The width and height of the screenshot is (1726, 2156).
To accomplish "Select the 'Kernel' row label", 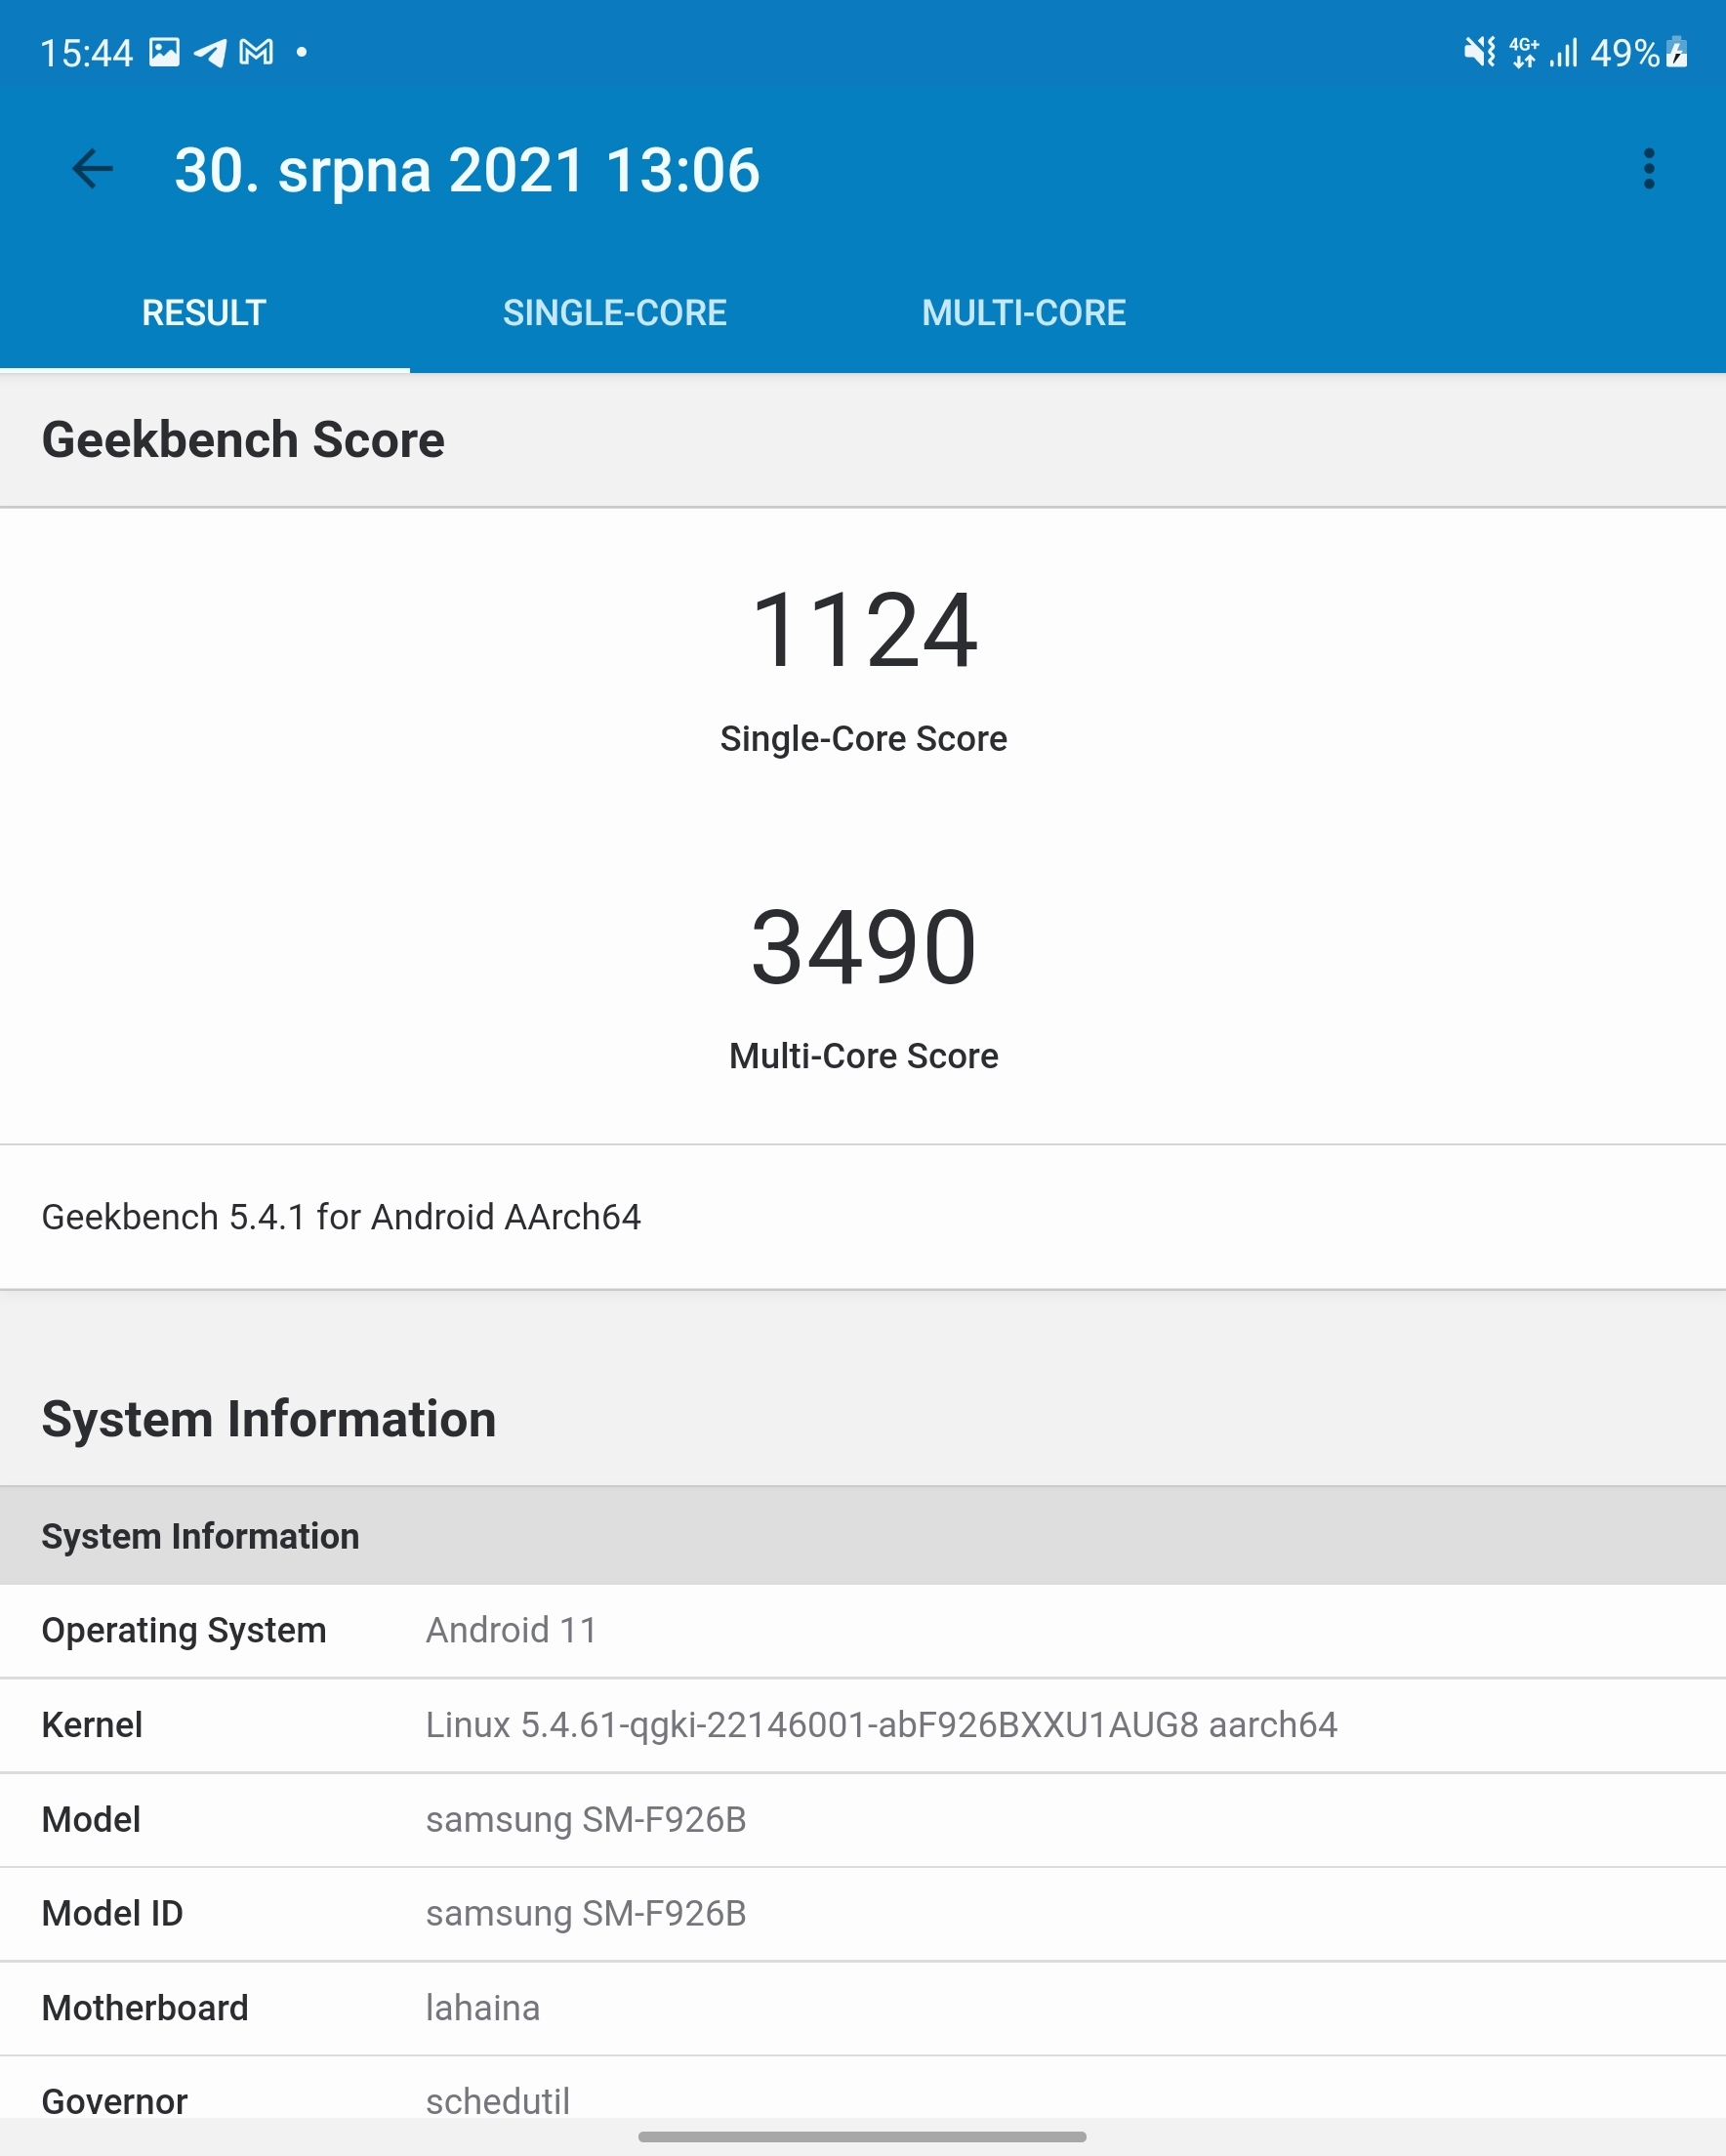I will pyautogui.click(x=92, y=1725).
